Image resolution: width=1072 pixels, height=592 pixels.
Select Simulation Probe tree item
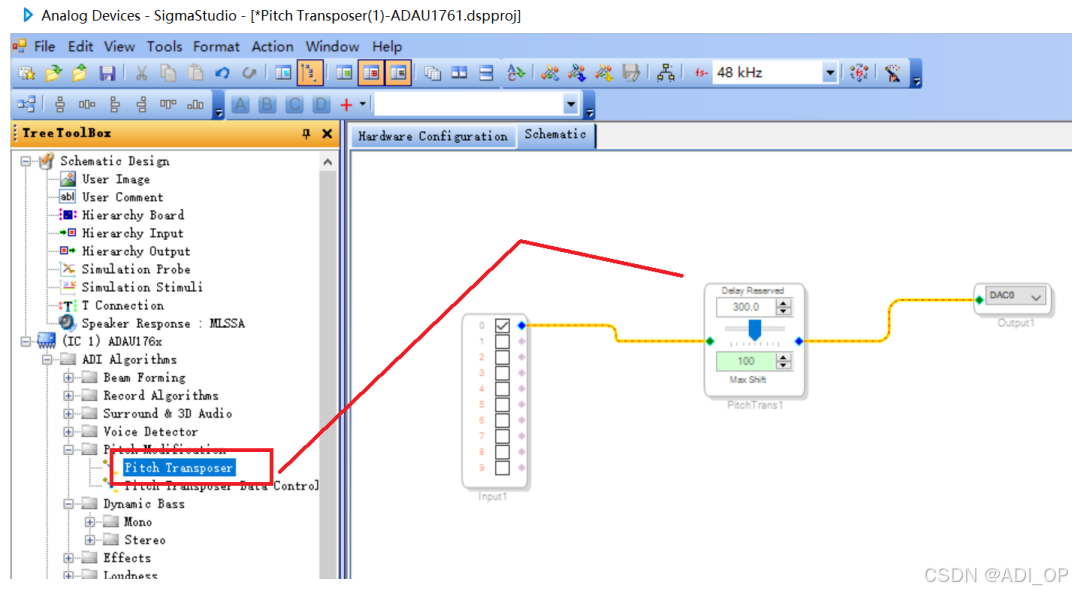tap(136, 269)
